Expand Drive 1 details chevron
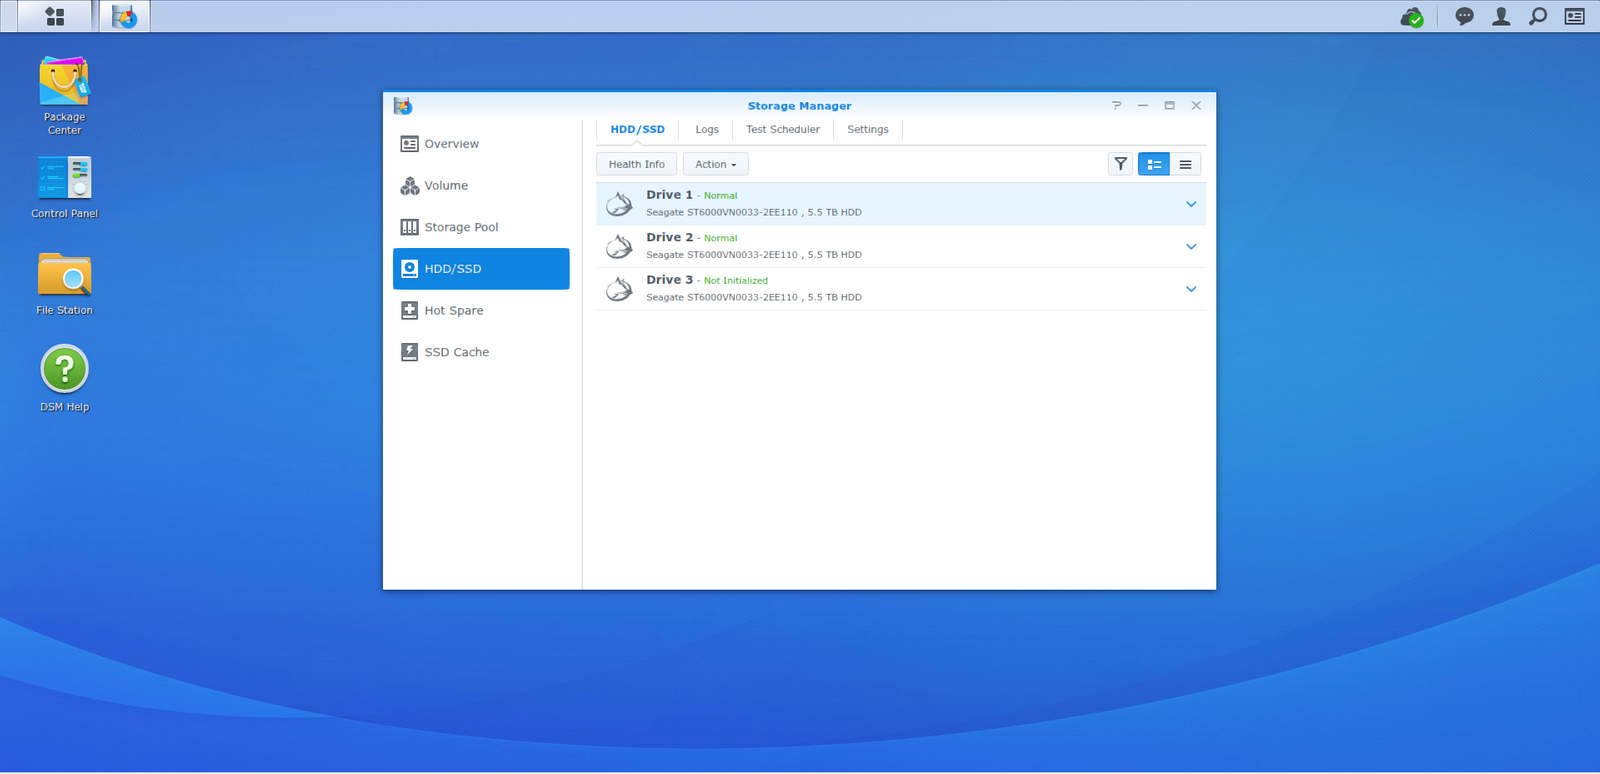 click(1191, 204)
